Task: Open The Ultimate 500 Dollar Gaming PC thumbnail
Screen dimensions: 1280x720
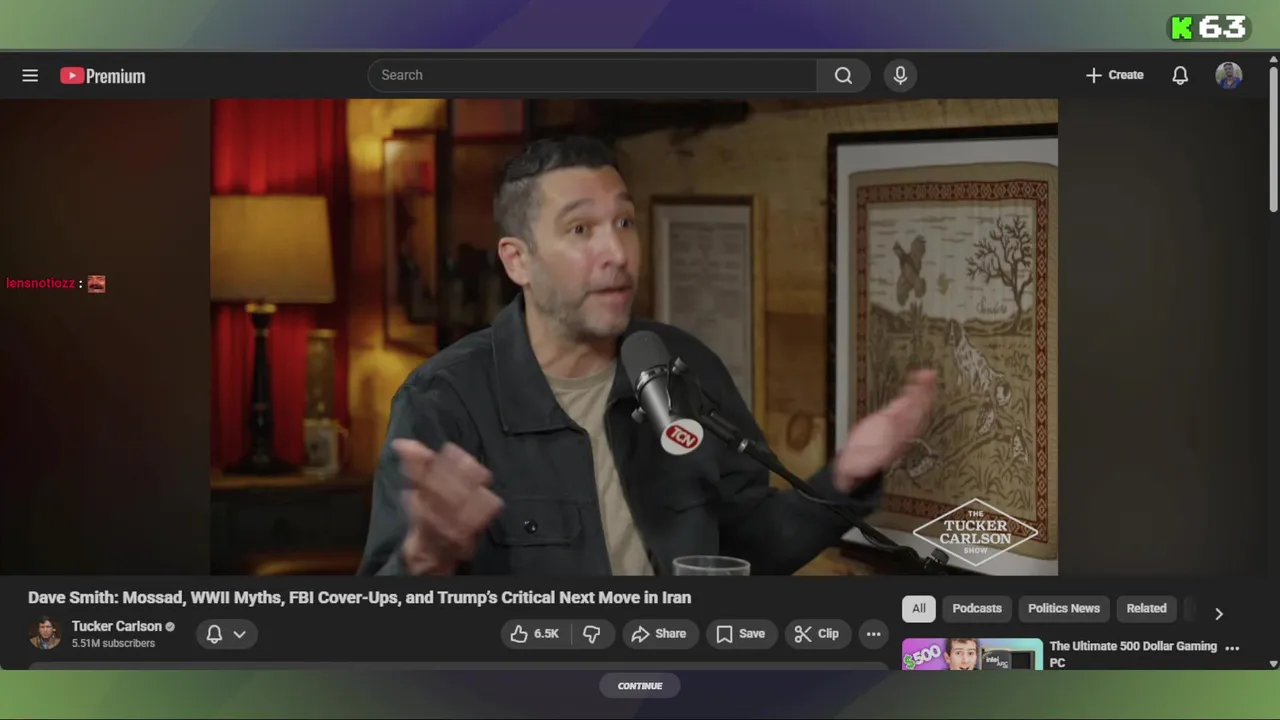Action: coord(972,654)
